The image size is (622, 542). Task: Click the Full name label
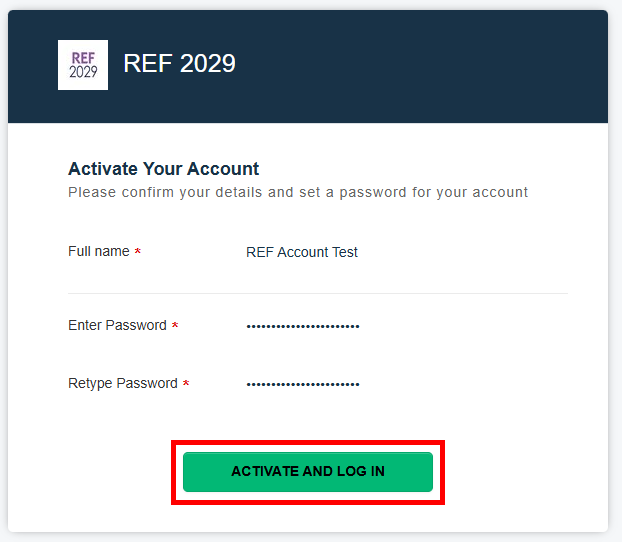pos(98,252)
